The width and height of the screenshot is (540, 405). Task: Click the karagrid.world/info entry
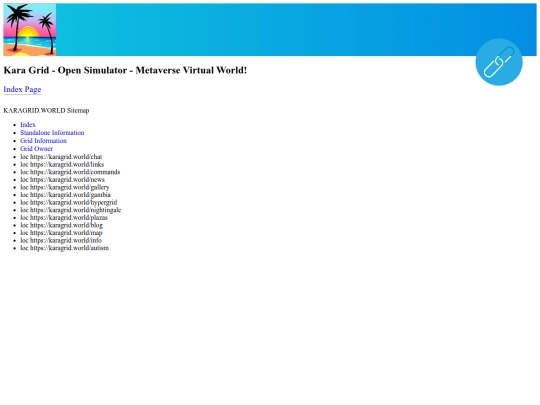(x=61, y=240)
